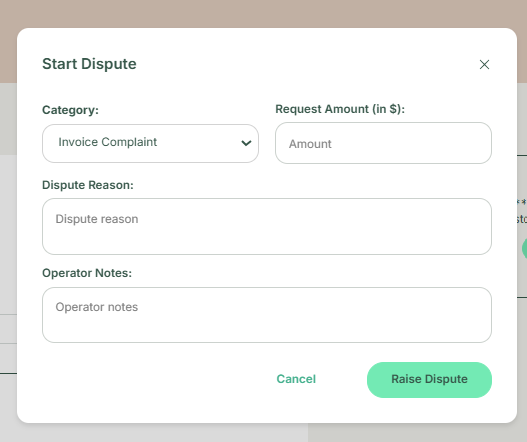Click the Dispute Reason: label
The image size is (527, 442).
point(88,185)
